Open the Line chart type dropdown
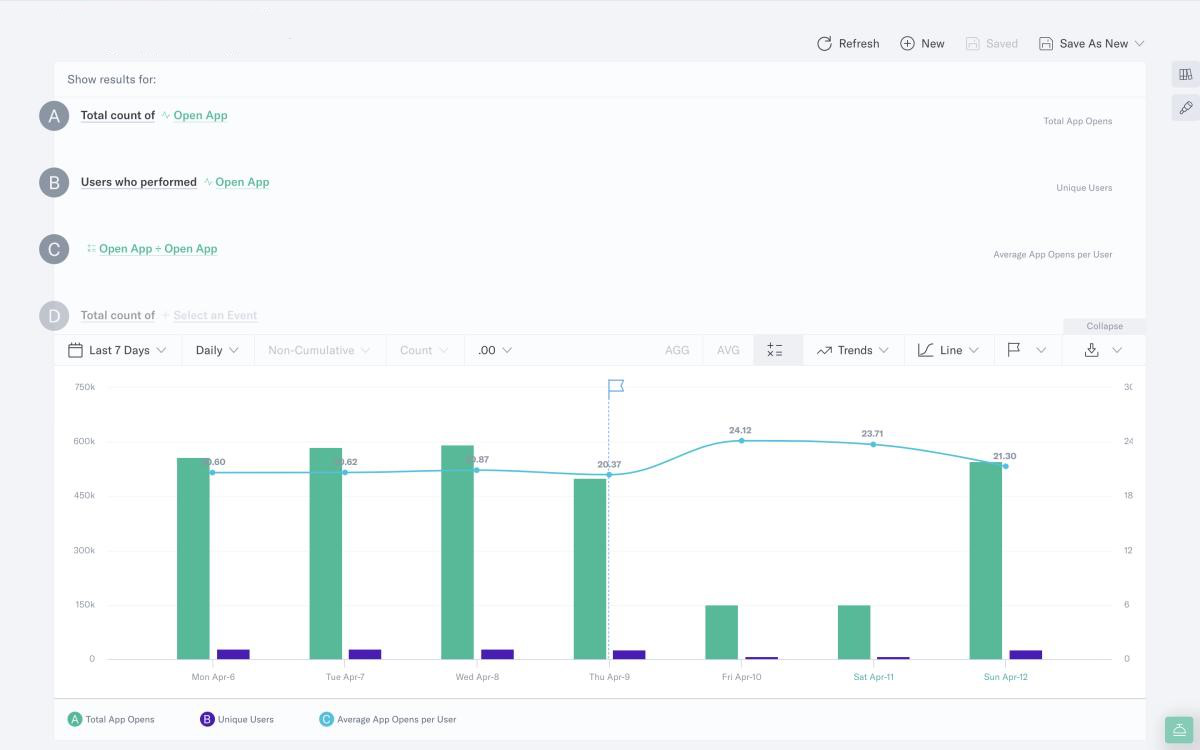This screenshot has width=1200, height=750. (949, 350)
